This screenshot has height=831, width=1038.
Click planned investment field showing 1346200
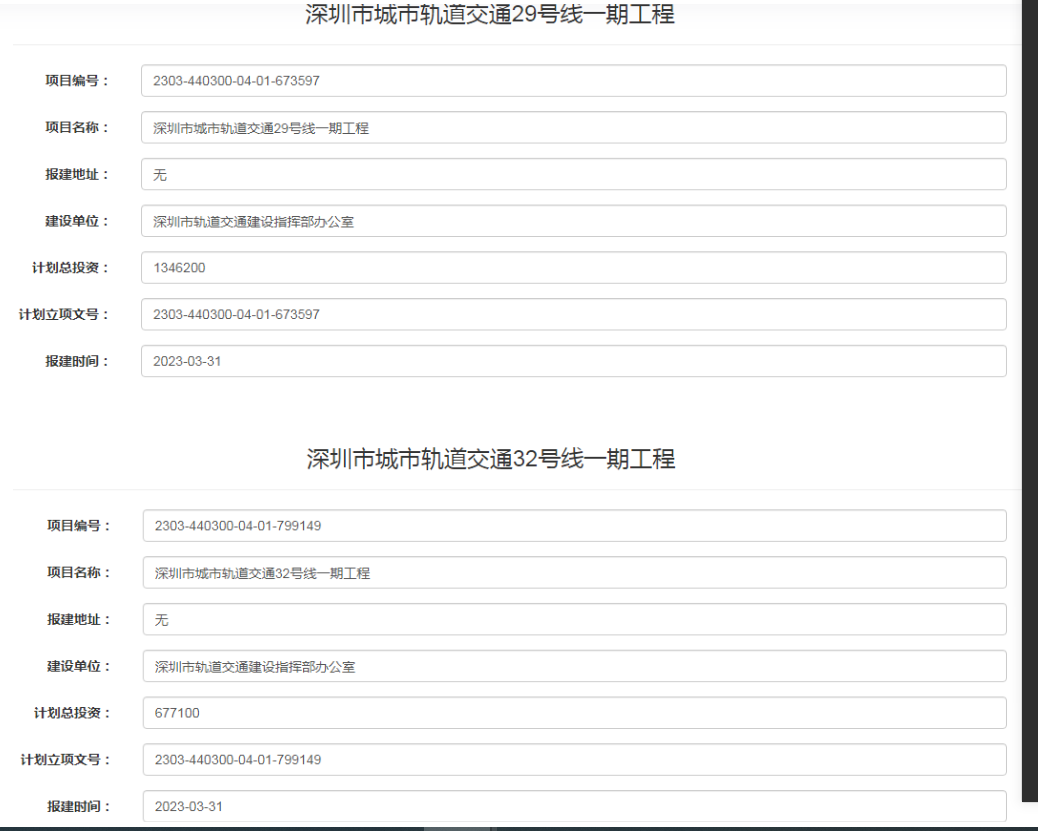tap(573, 268)
